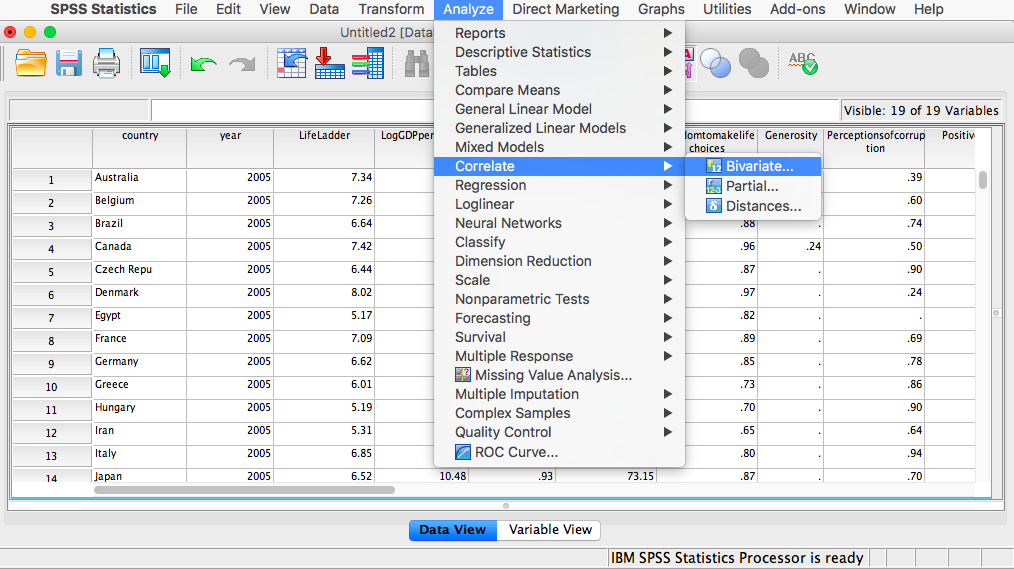This screenshot has height=569, width=1014.
Task: Open the Graphs menu
Action: click(661, 9)
